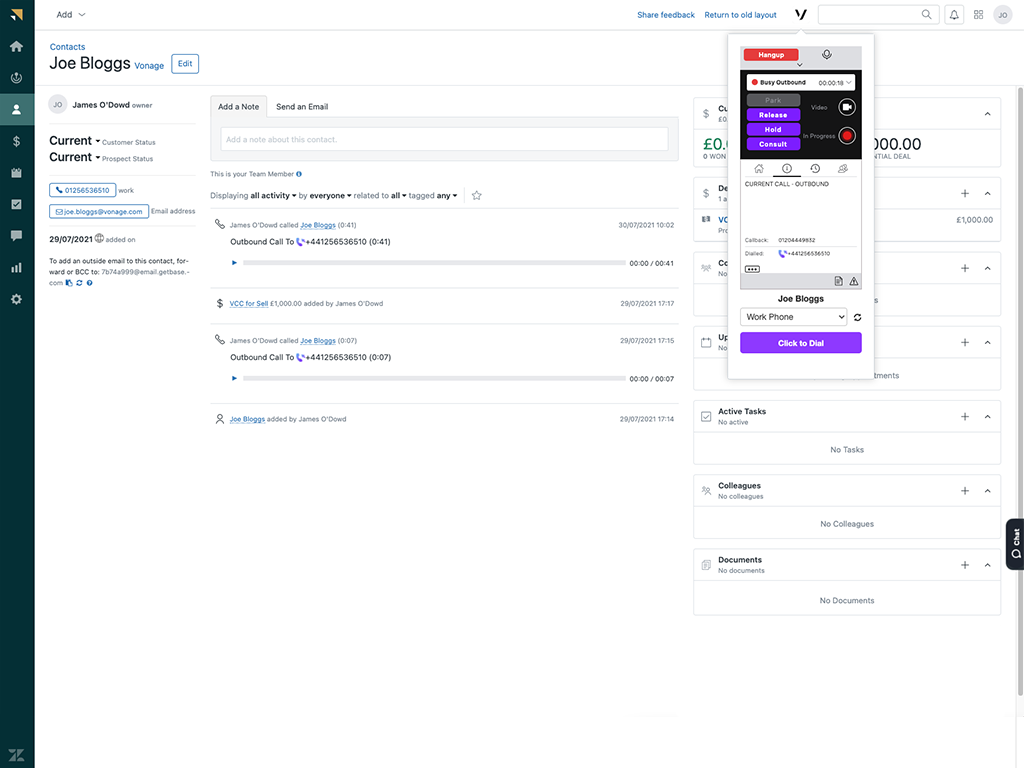Image resolution: width=1024 pixels, height=768 pixels.
Task: Open the Add menu in the top bar
Action: point(66,14)
